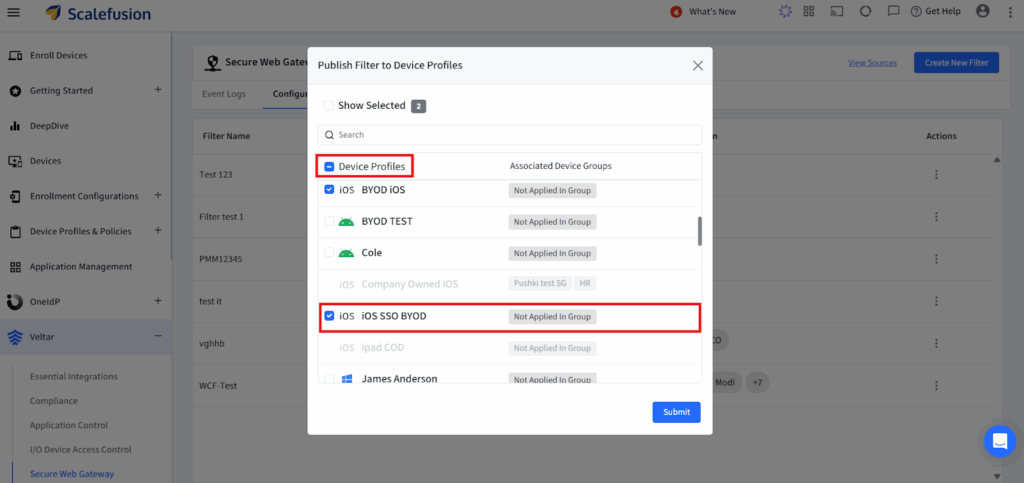Close the Publish Filter dialog
This screenshot has width=1024, height=483.
(x=697, y=65)
